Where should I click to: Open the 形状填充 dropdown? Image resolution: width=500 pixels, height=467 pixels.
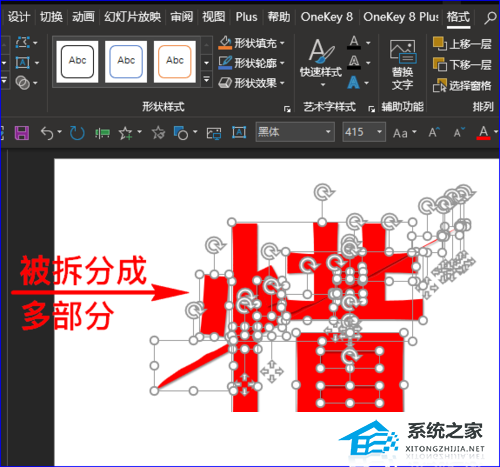(x=252, y=43)
